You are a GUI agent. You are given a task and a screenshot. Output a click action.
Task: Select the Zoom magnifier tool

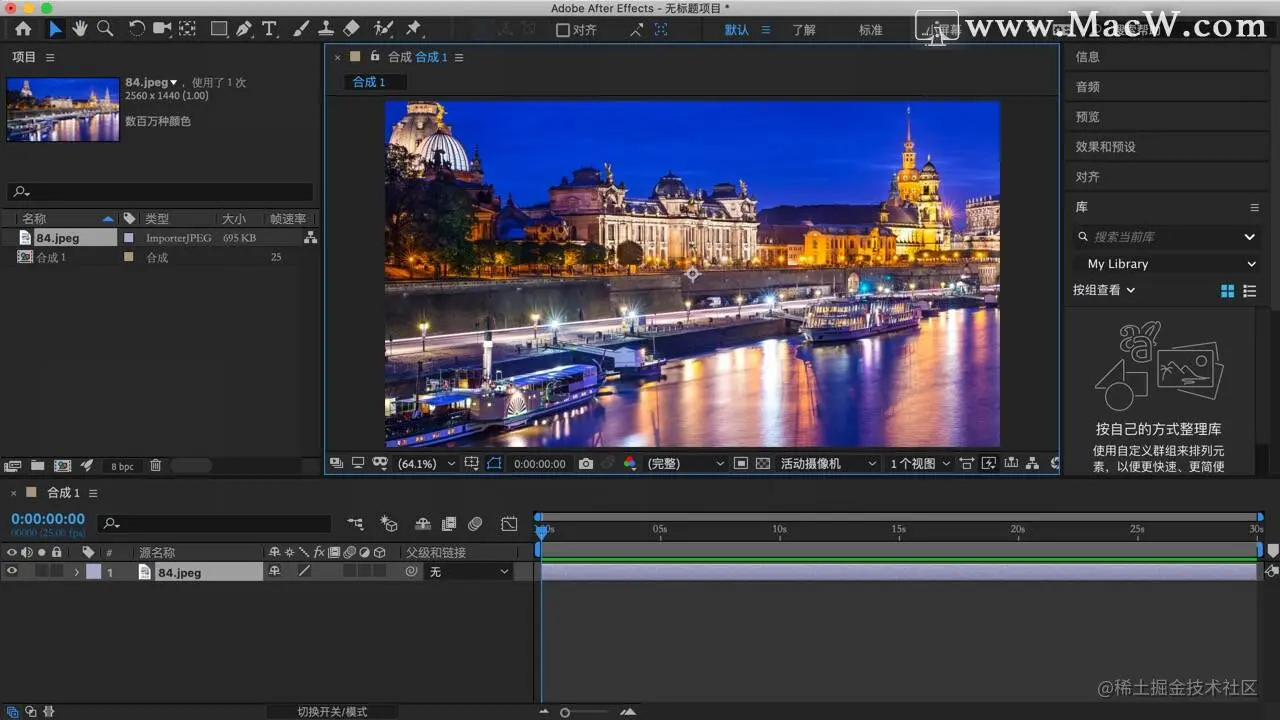(x=105, y=29)
